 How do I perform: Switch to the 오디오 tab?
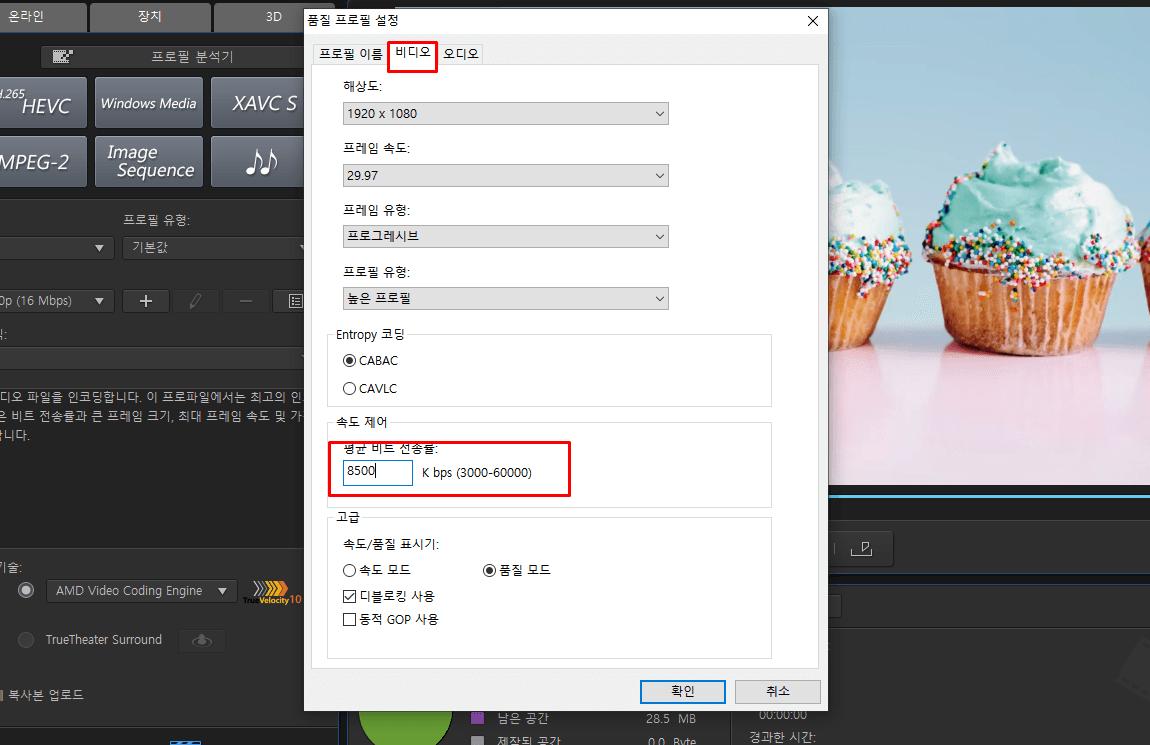[x=460, y=53]
